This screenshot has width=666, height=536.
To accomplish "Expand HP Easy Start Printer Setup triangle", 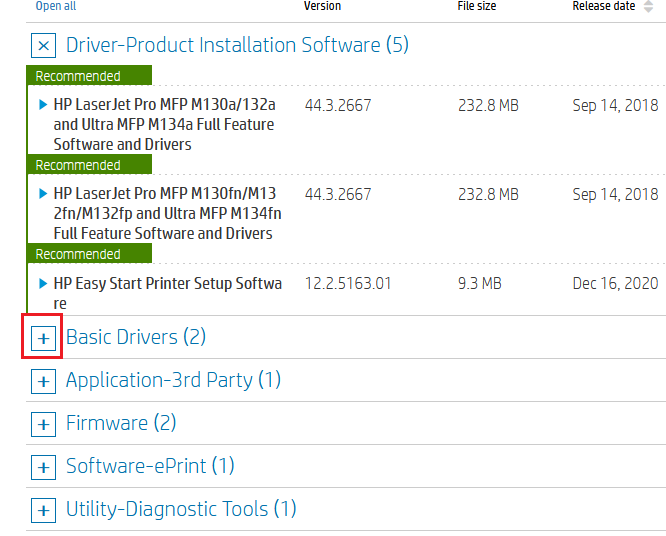I will tap(43, 283).
